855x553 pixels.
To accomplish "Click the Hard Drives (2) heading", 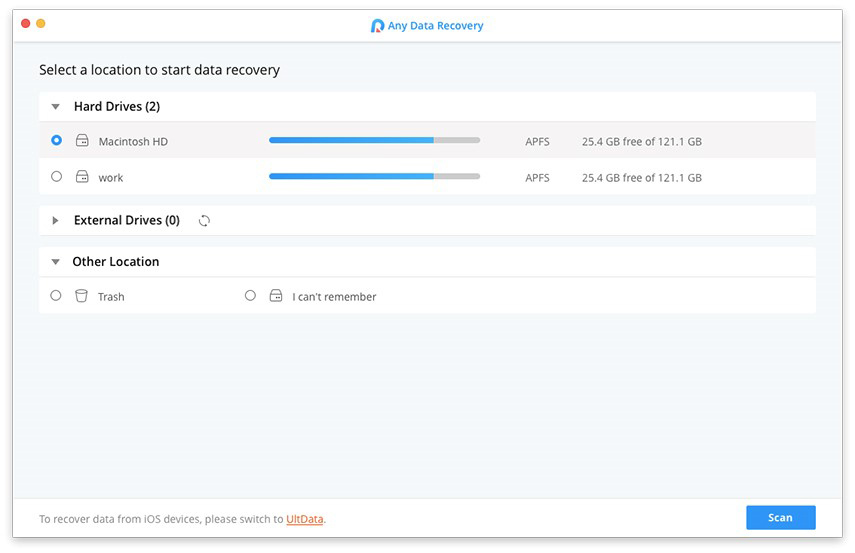I will point(117,106).
